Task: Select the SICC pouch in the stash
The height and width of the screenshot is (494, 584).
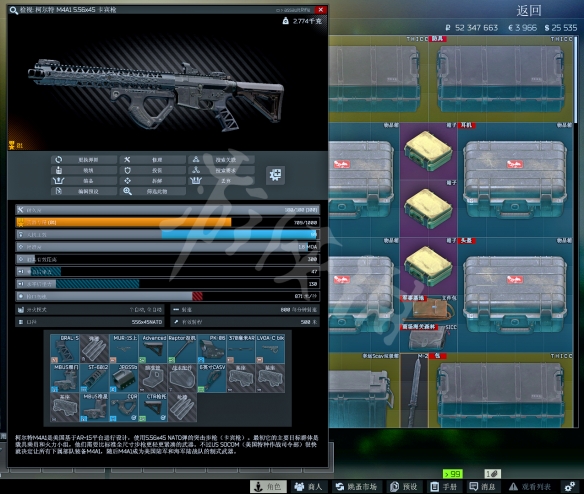Action: coord(428,338)
